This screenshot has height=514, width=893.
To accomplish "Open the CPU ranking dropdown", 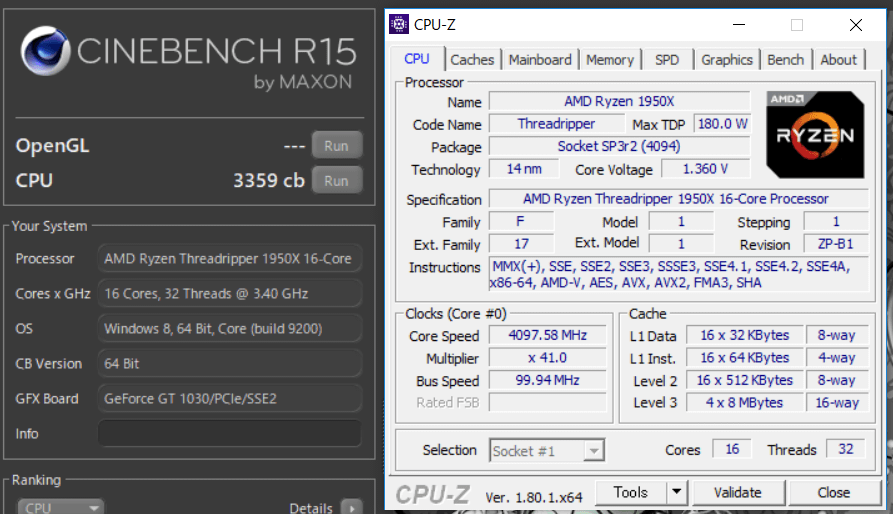I will click(x=61, y=507).
